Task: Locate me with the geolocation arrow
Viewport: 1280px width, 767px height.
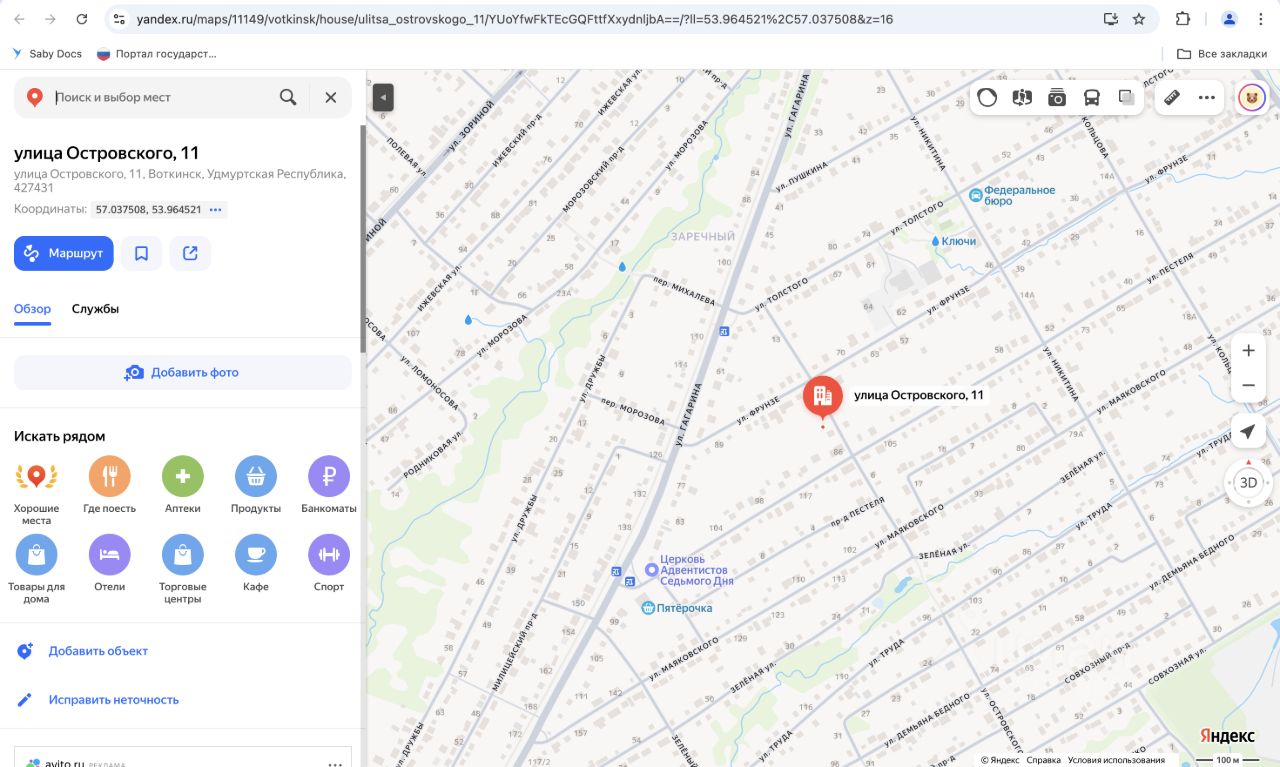Action: (1248, 431)
